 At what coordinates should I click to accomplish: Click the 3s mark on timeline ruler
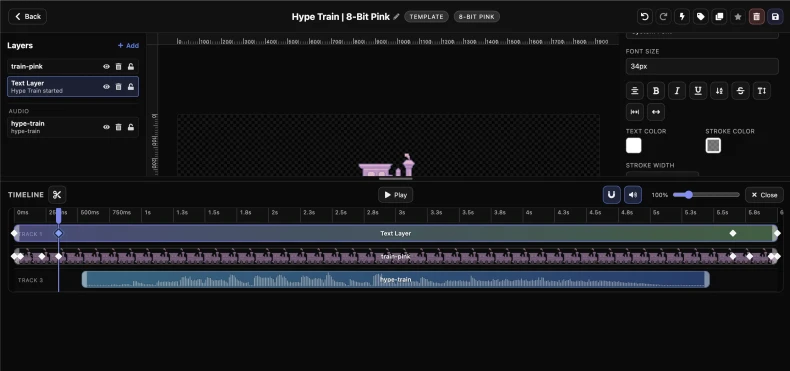[402, 213]
